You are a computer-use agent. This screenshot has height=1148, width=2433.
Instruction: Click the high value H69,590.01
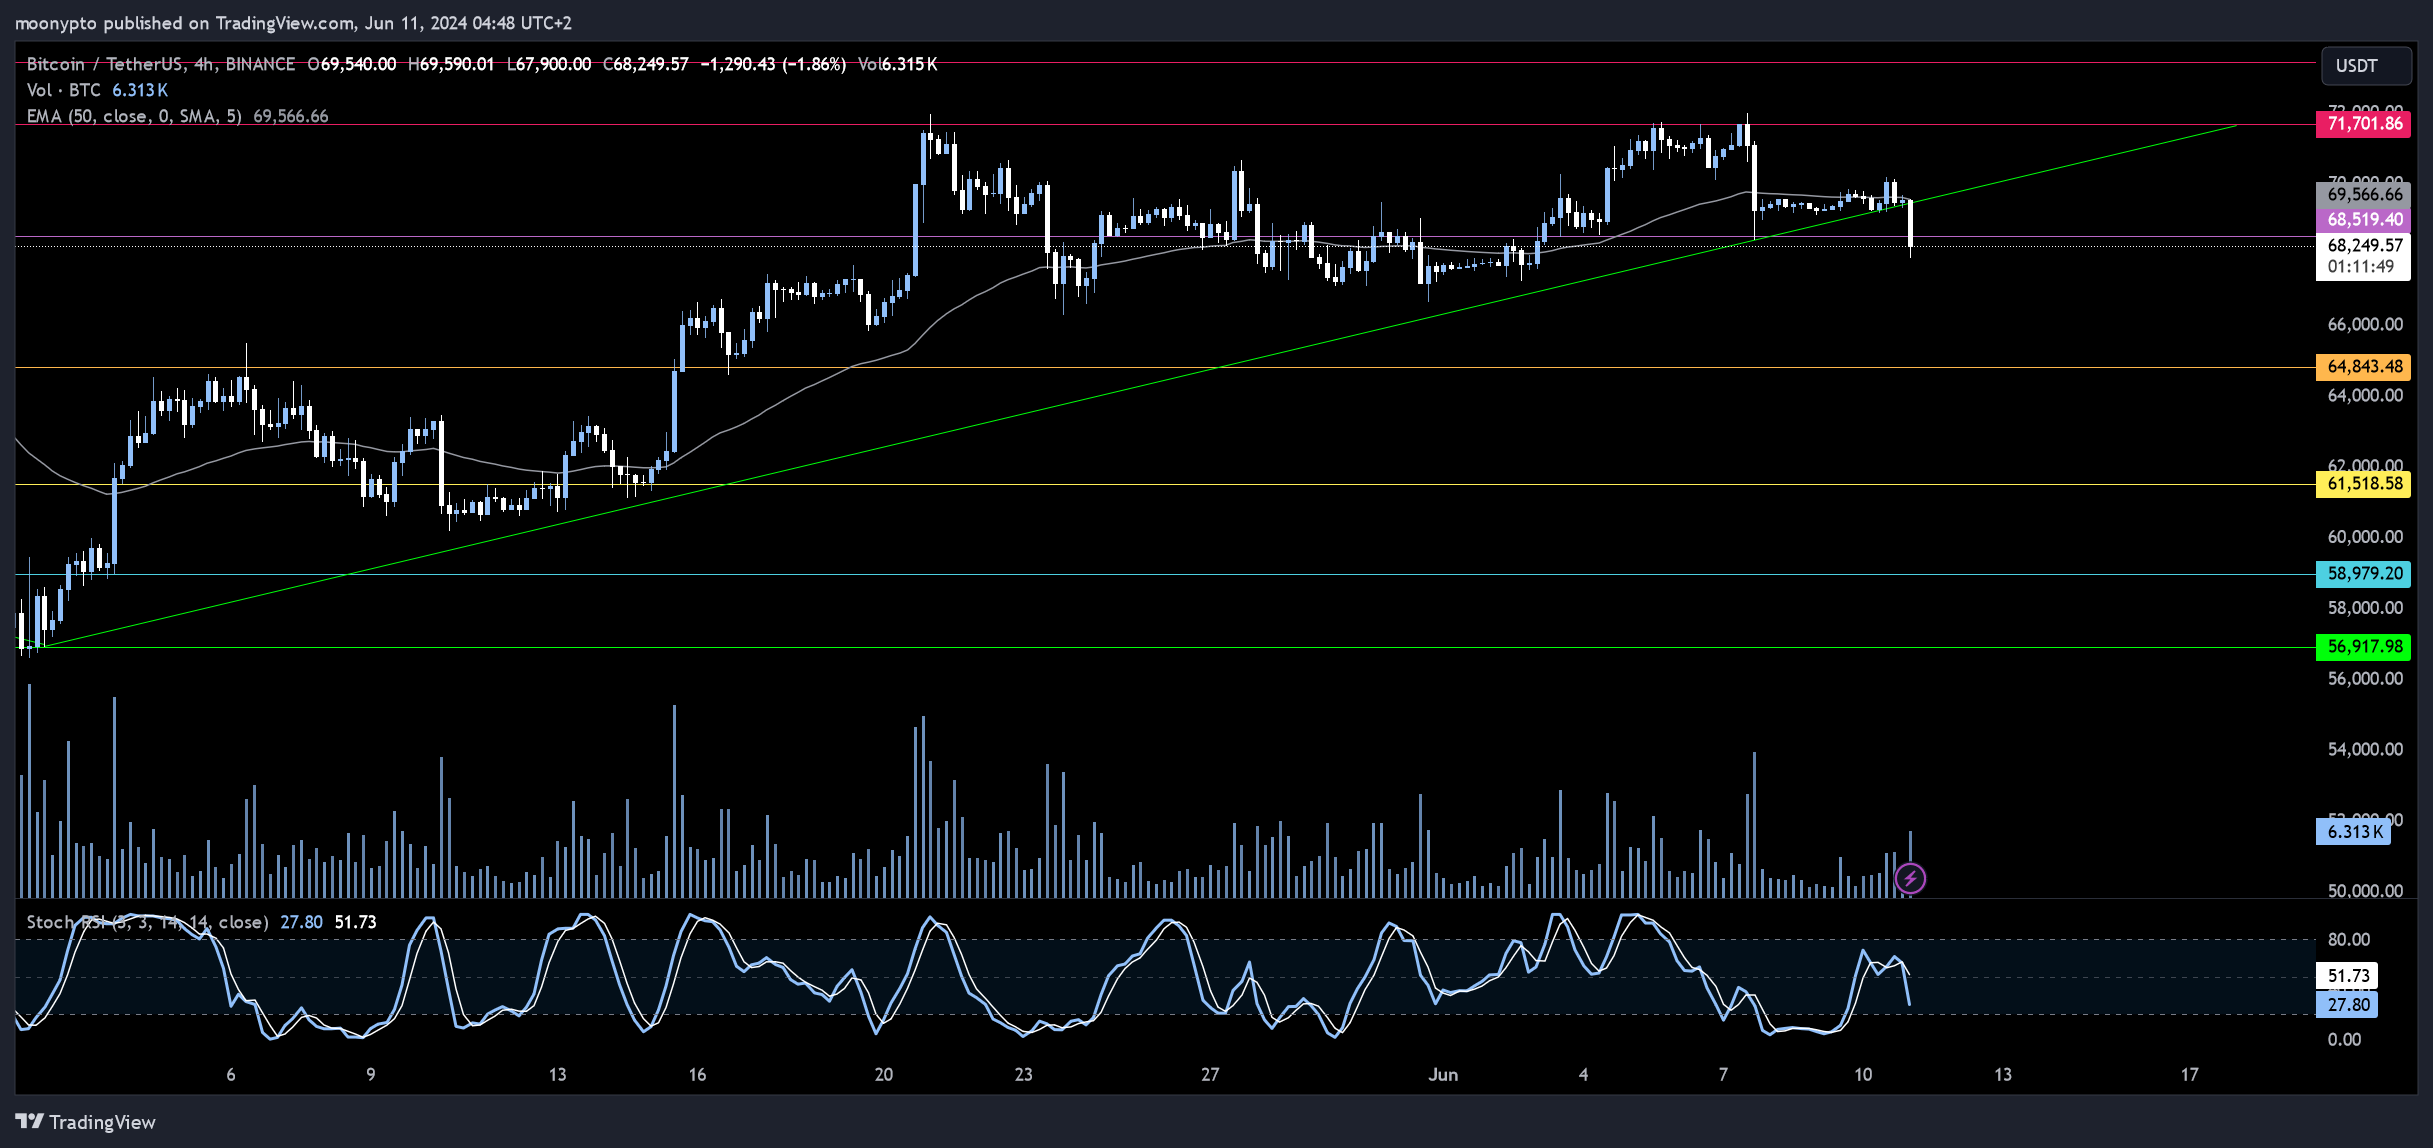pyautogui.click(x=451, y=64)
